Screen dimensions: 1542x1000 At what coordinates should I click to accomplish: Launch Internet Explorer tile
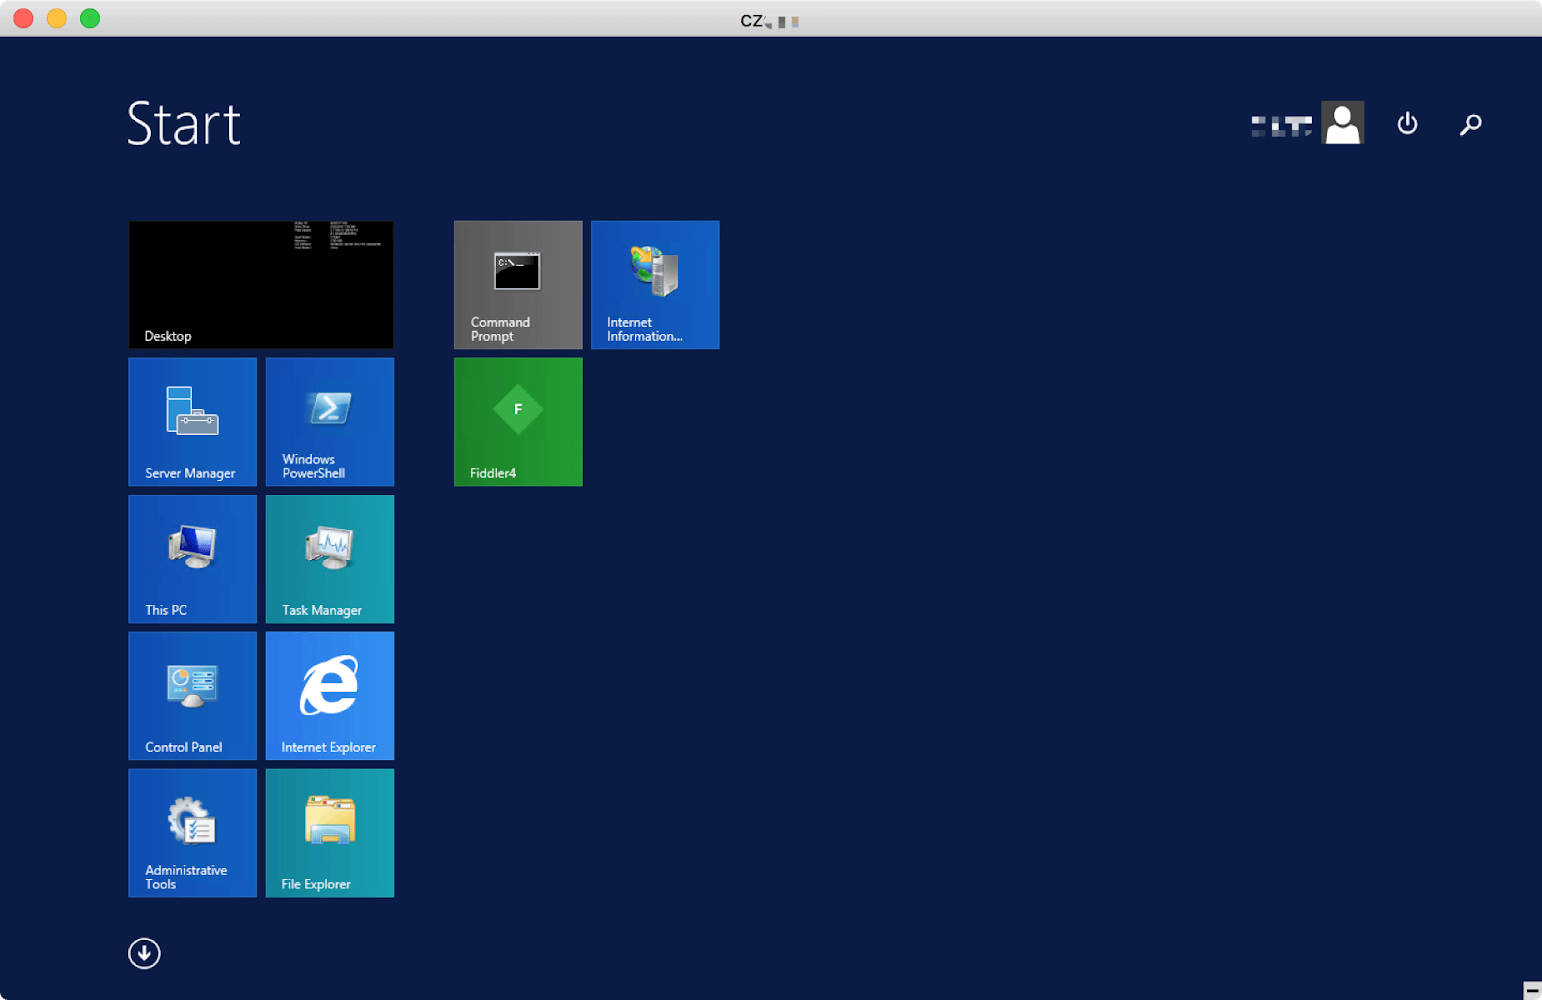pyautogui.click(x=330, y=696)
